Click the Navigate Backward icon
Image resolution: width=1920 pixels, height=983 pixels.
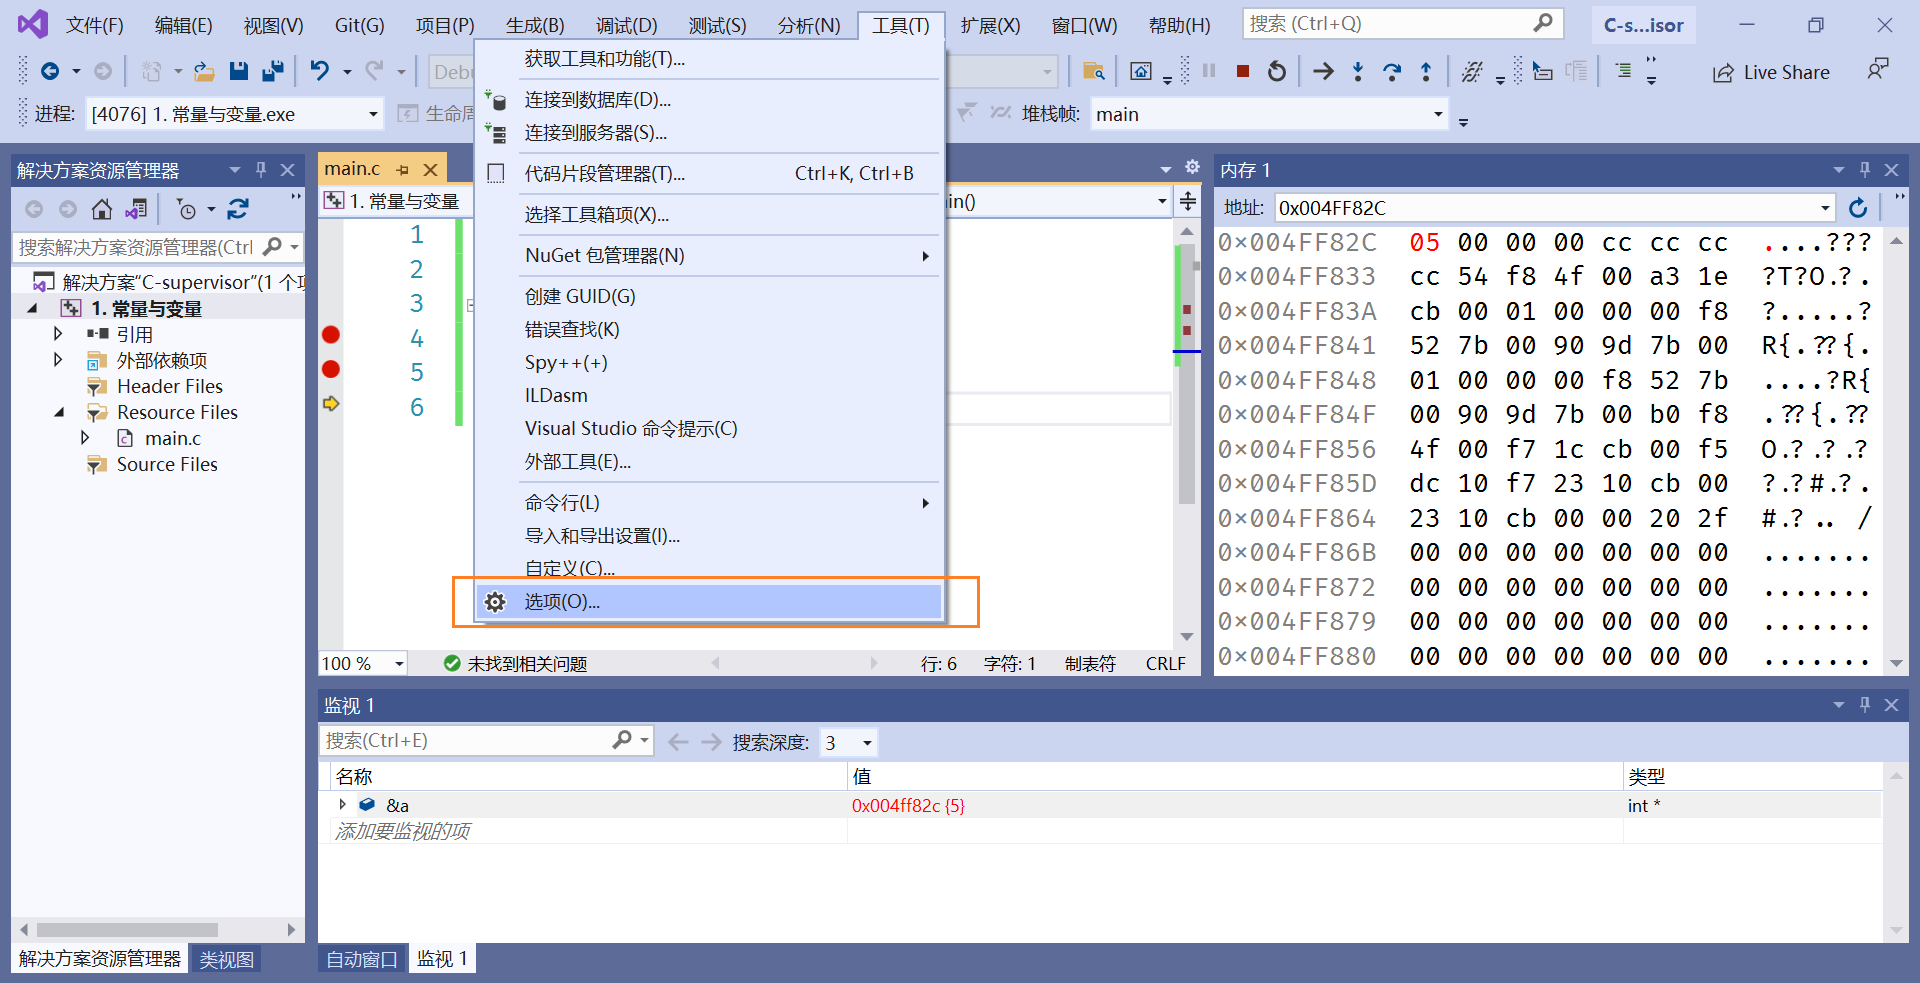pyautogui.click(x=50, y=71)
